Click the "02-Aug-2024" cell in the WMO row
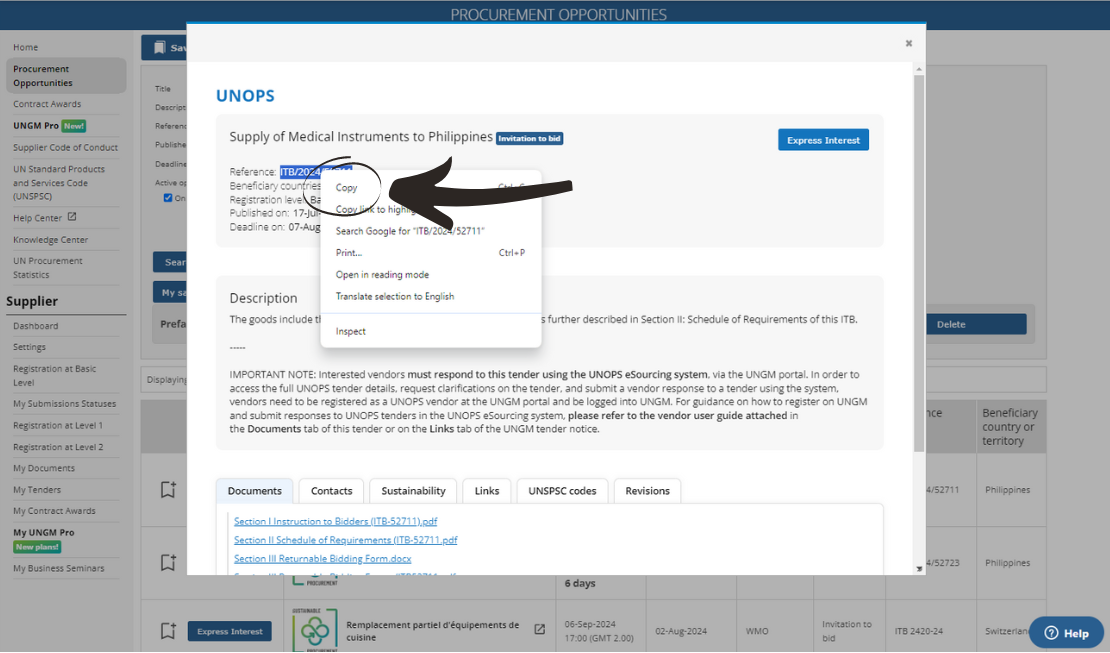 point(681,631)
